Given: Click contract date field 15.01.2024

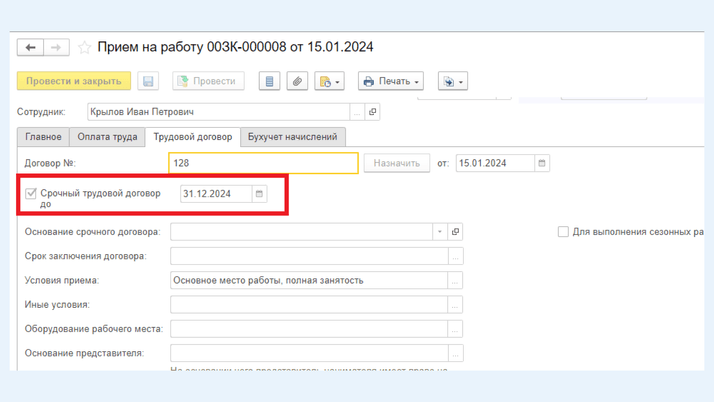Looking at the screenshot, I should 495,163.
